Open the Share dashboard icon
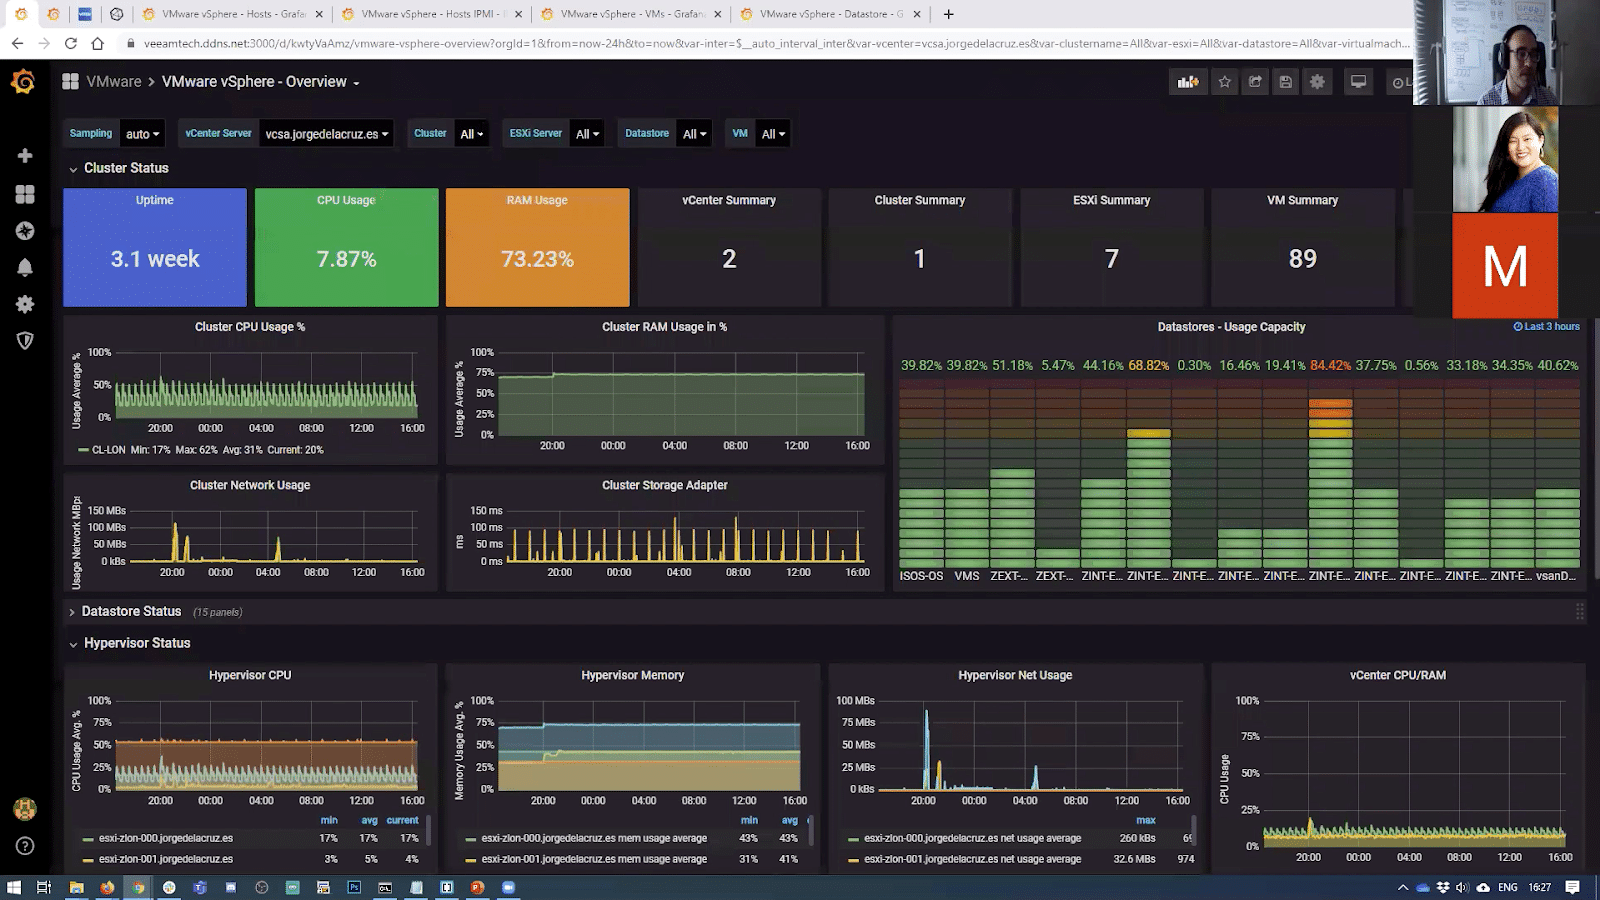 coord(1254,81)
